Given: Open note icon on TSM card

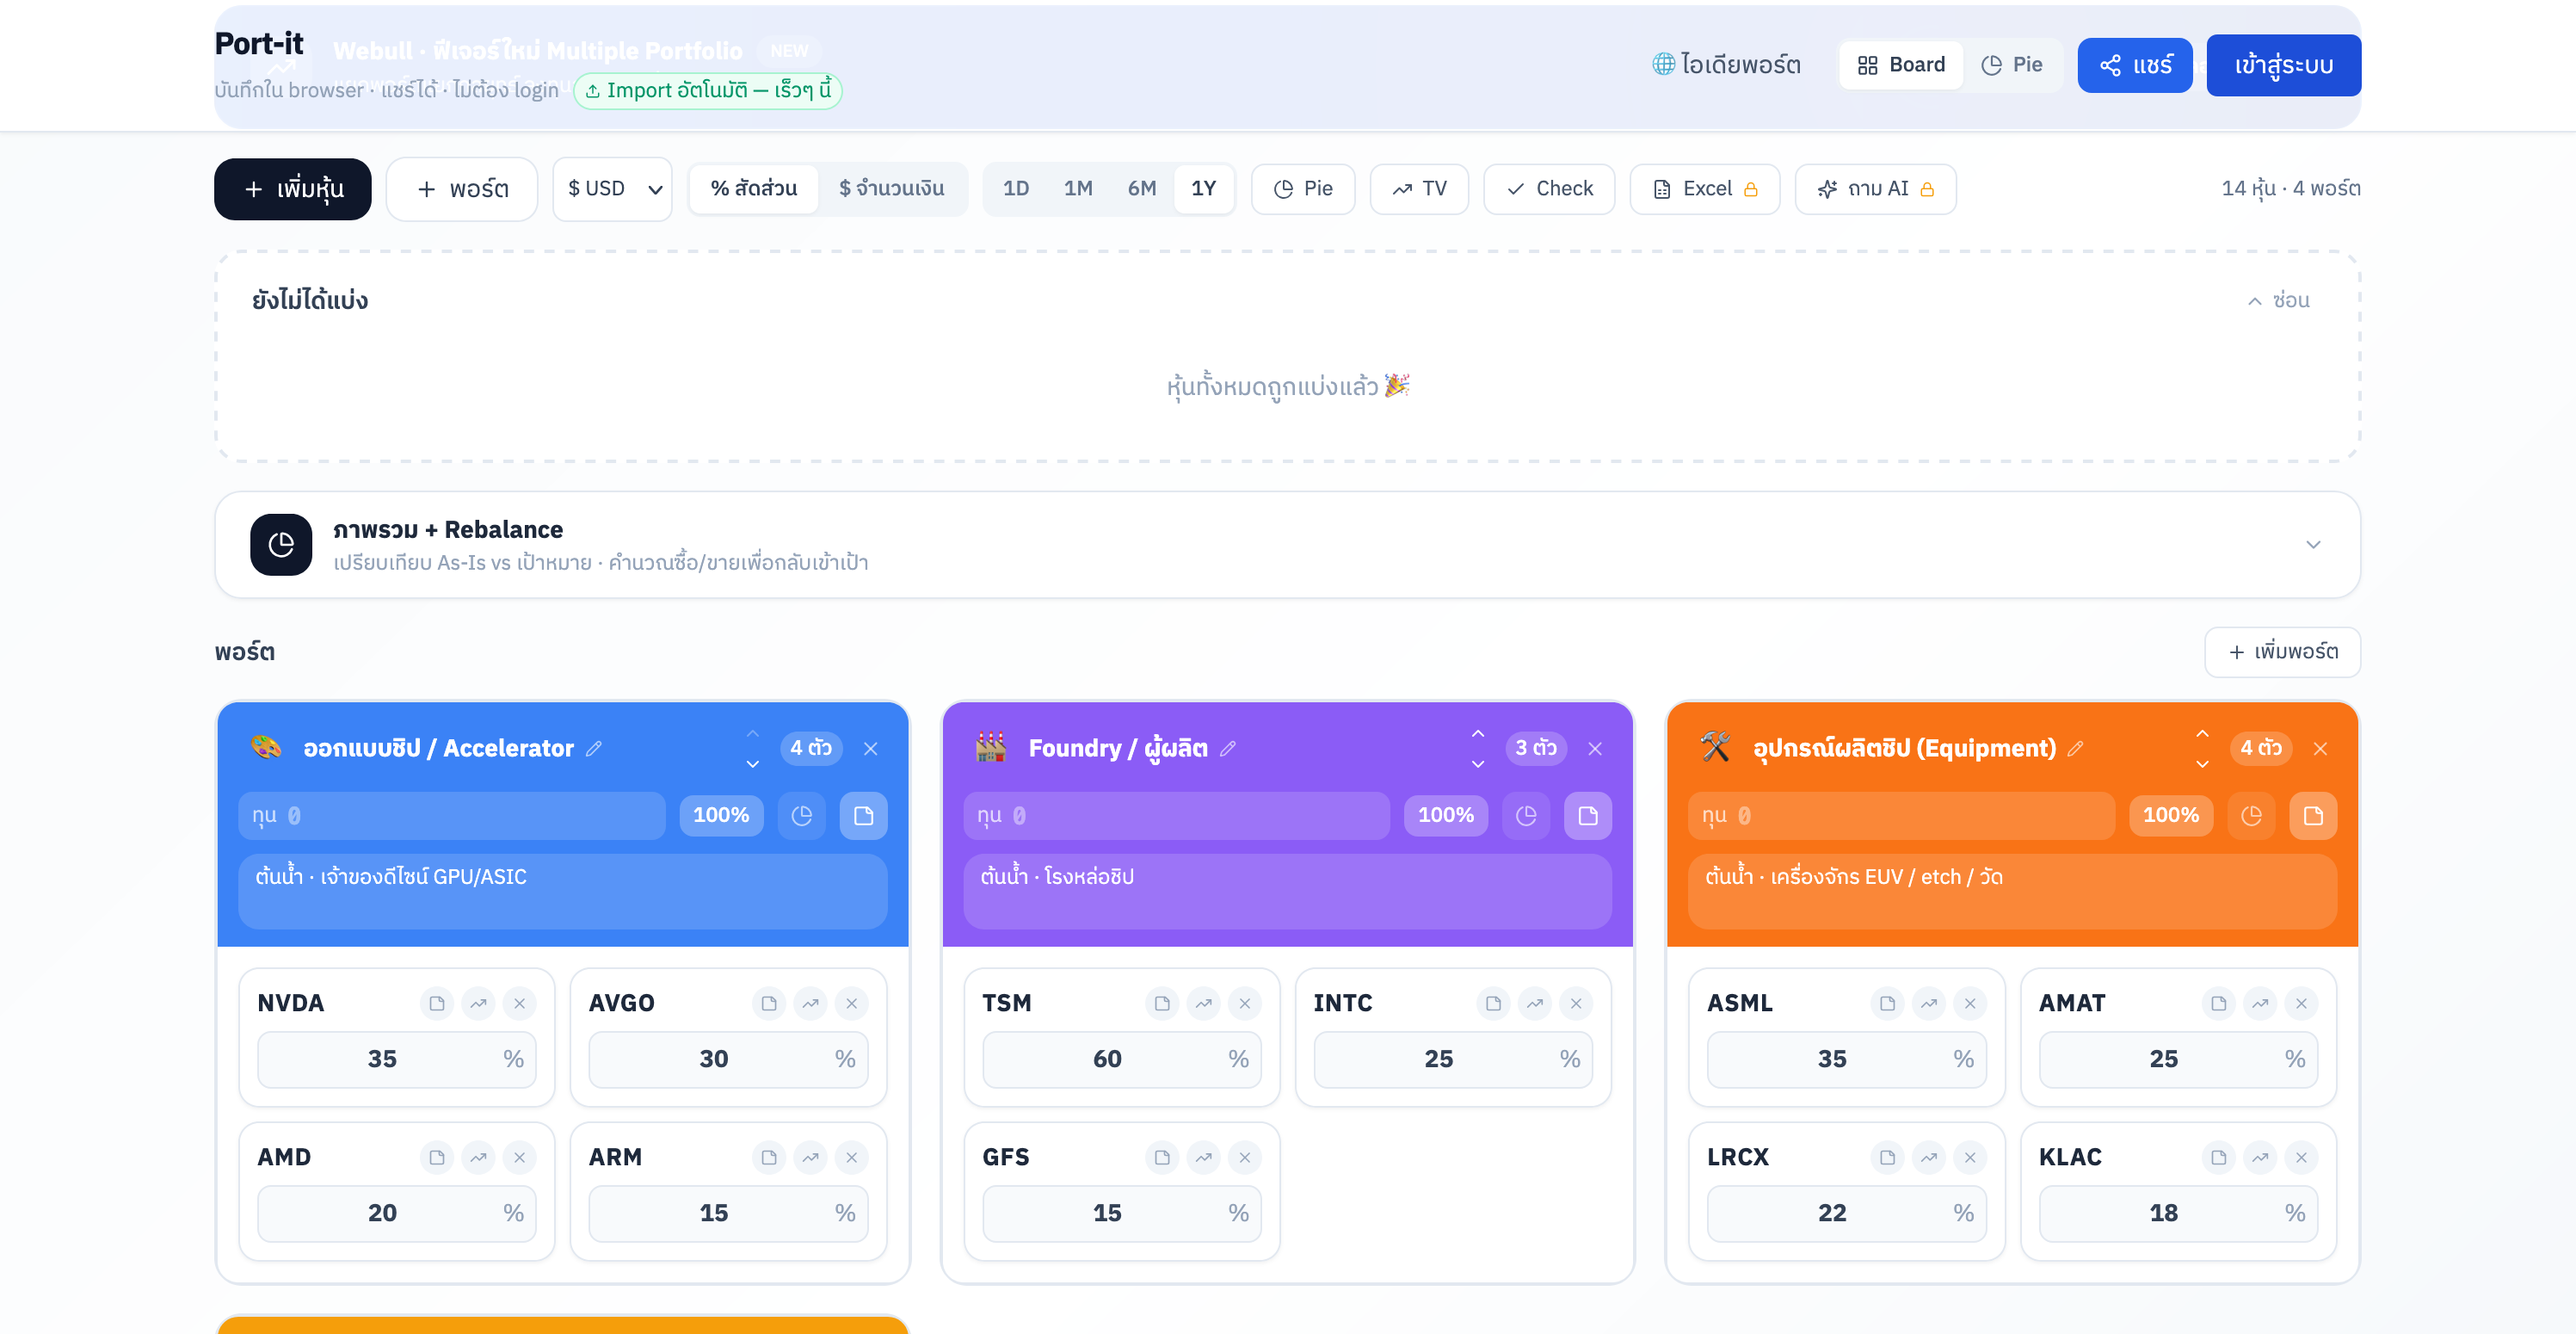Looking at the screenshot, I should [x=1162, y=1003].
